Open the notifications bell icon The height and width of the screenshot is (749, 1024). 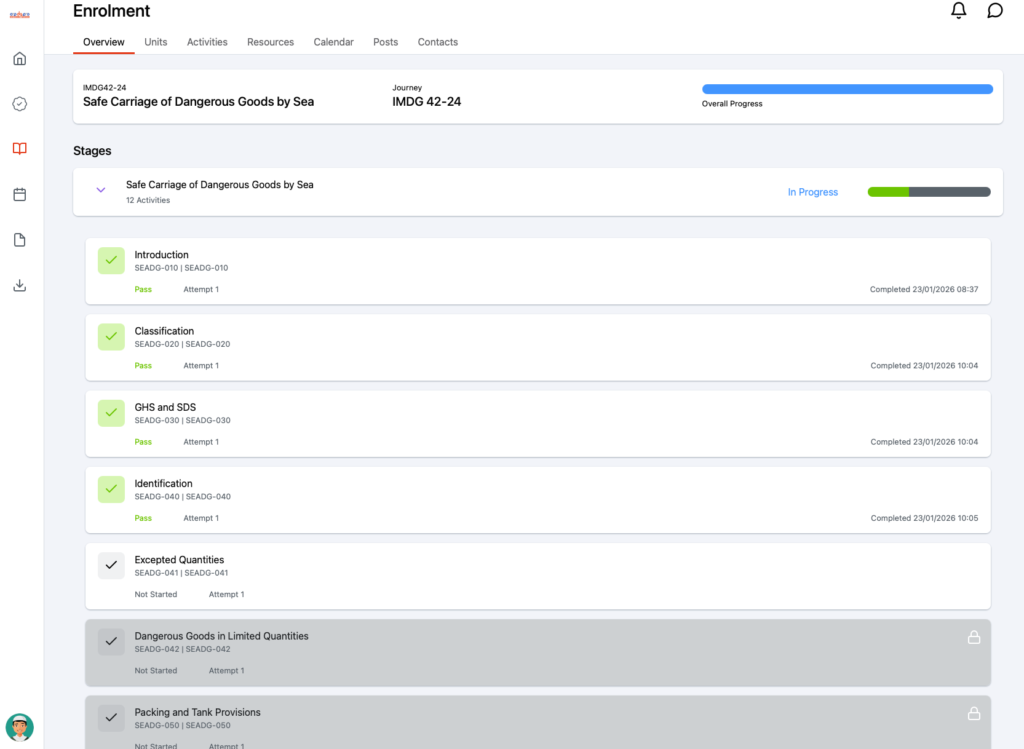point(958,11)
